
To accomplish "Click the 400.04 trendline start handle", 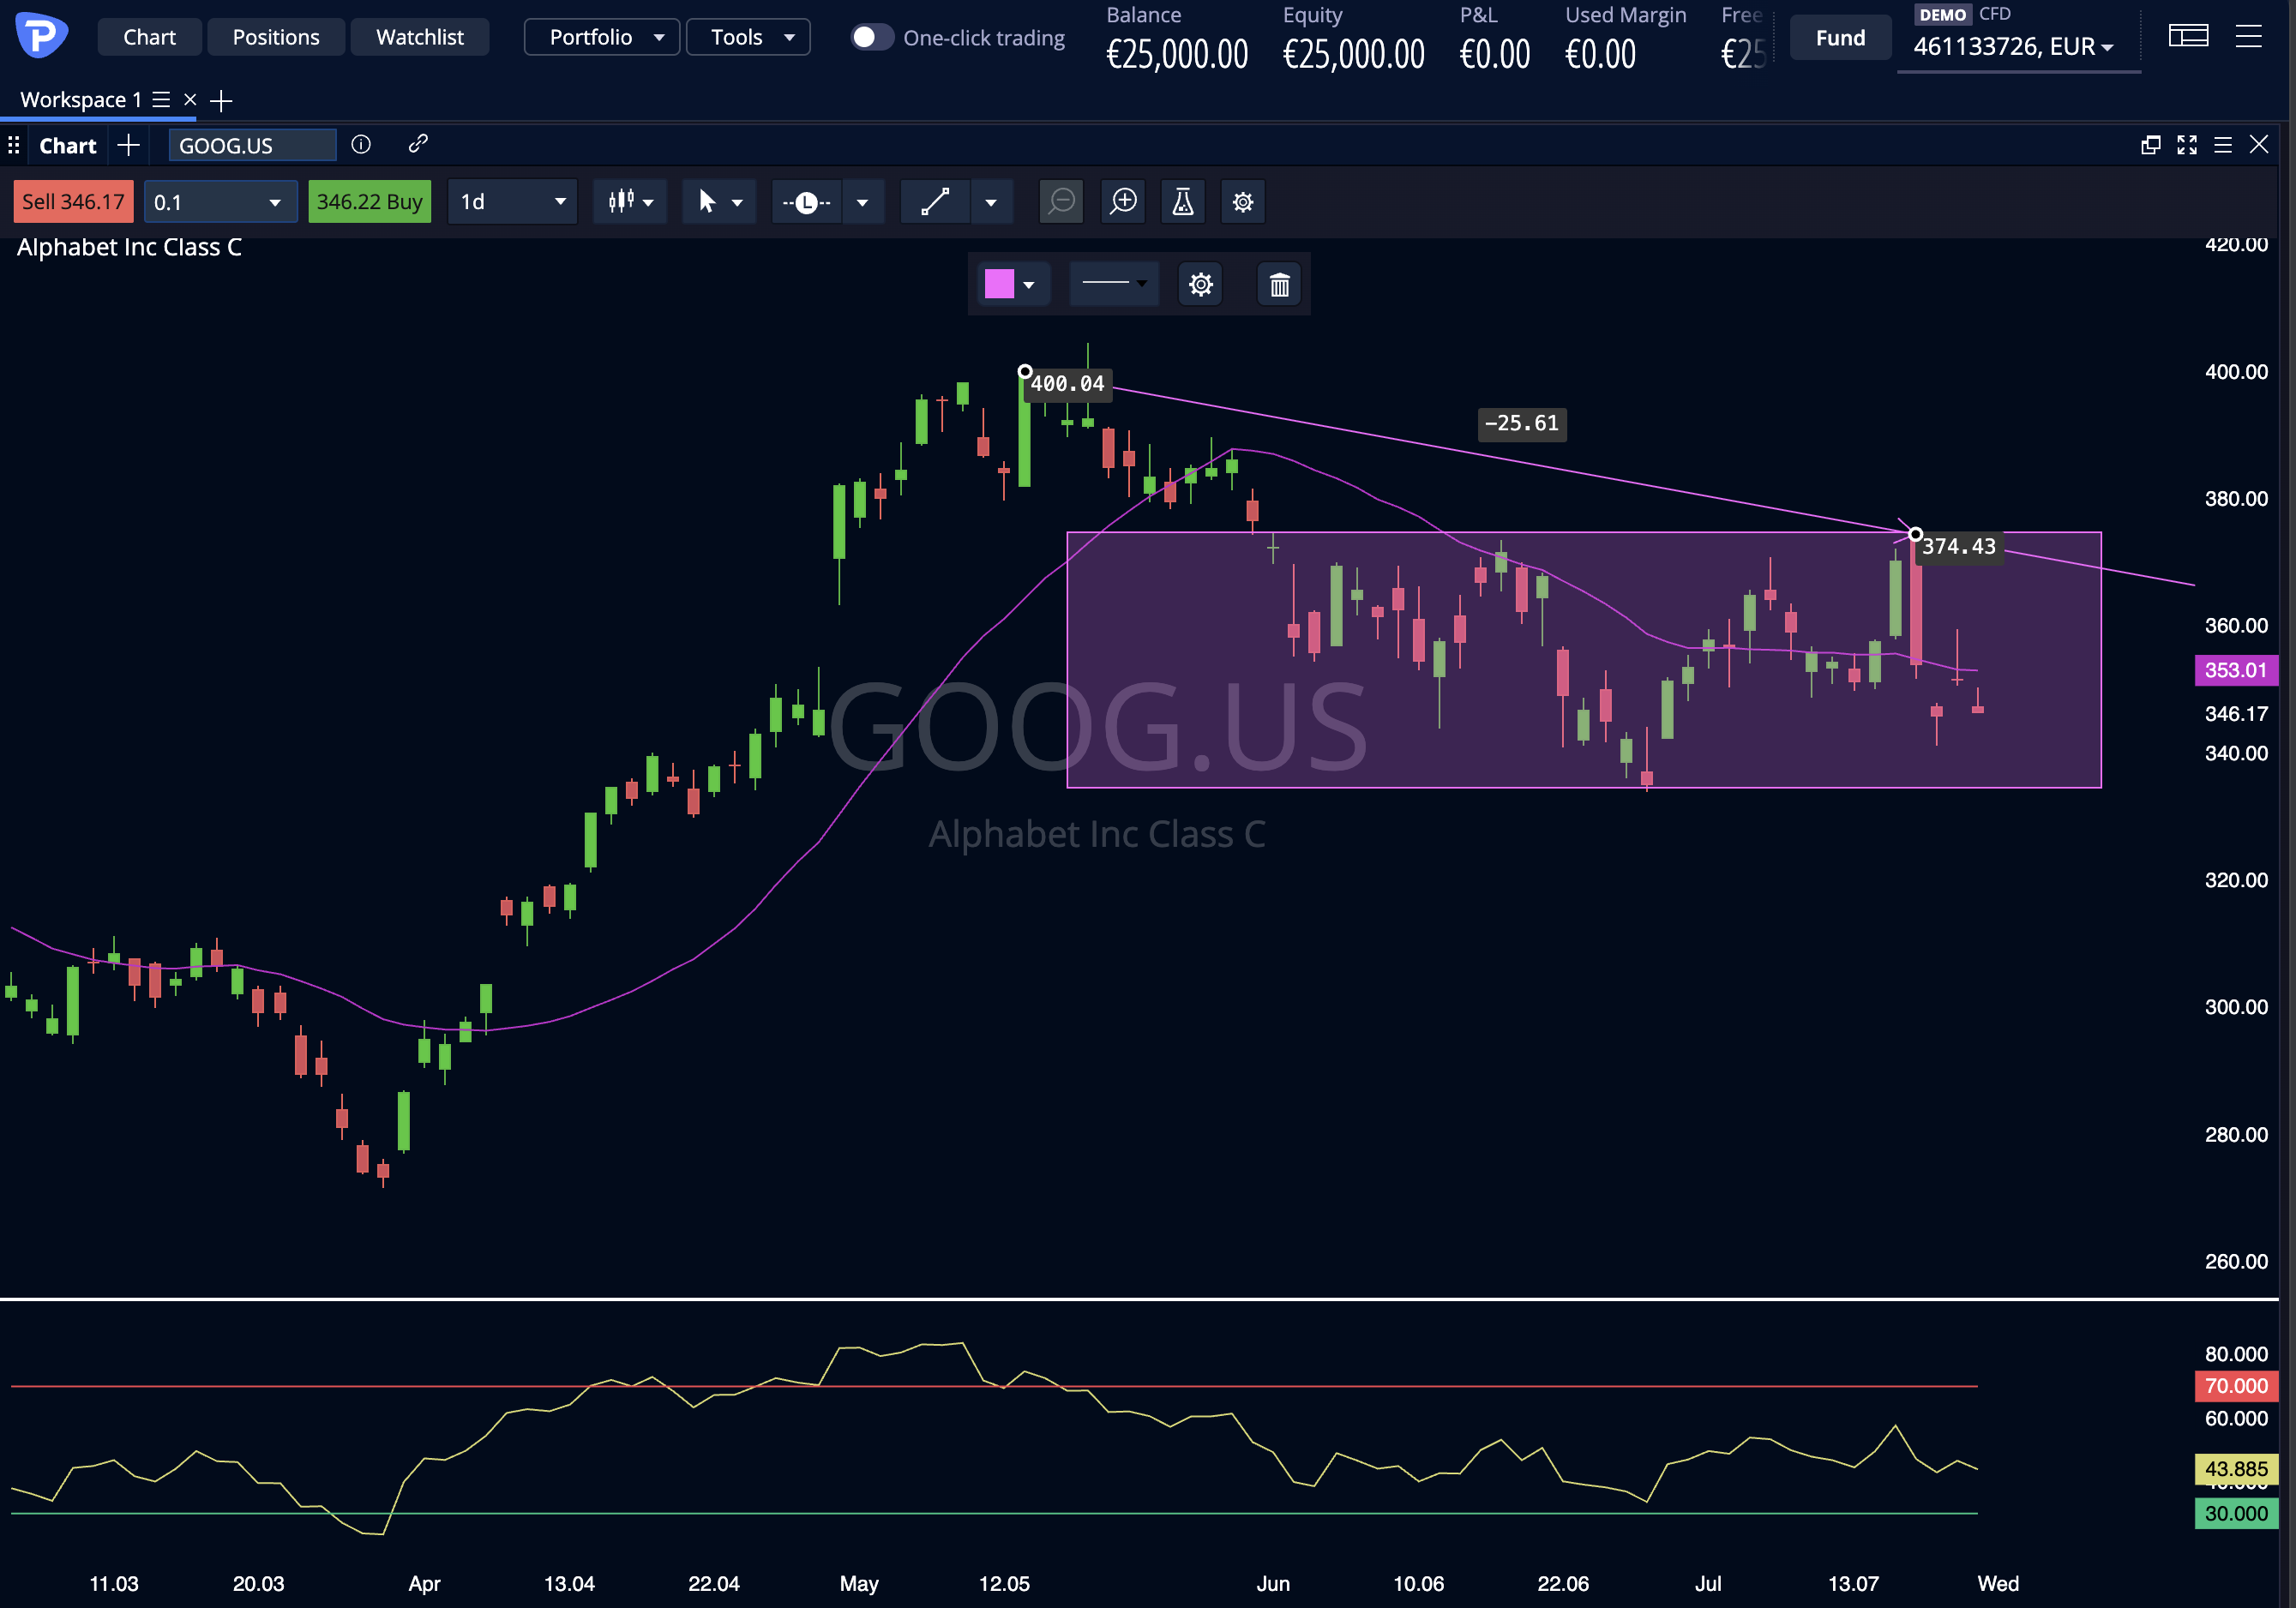I will point(1025,372).
